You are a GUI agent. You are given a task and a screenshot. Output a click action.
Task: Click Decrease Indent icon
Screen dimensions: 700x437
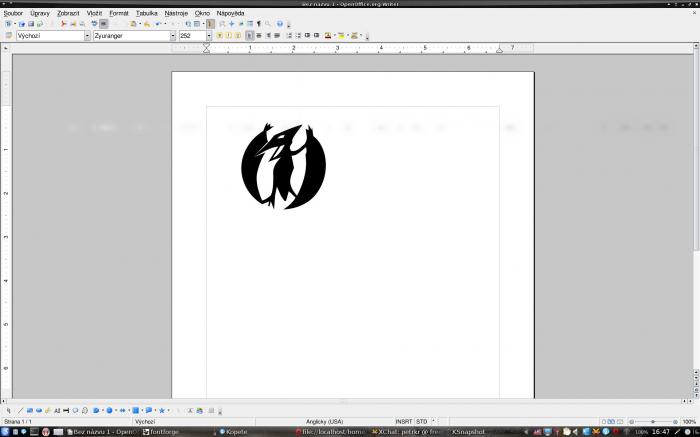click(307, 35)
